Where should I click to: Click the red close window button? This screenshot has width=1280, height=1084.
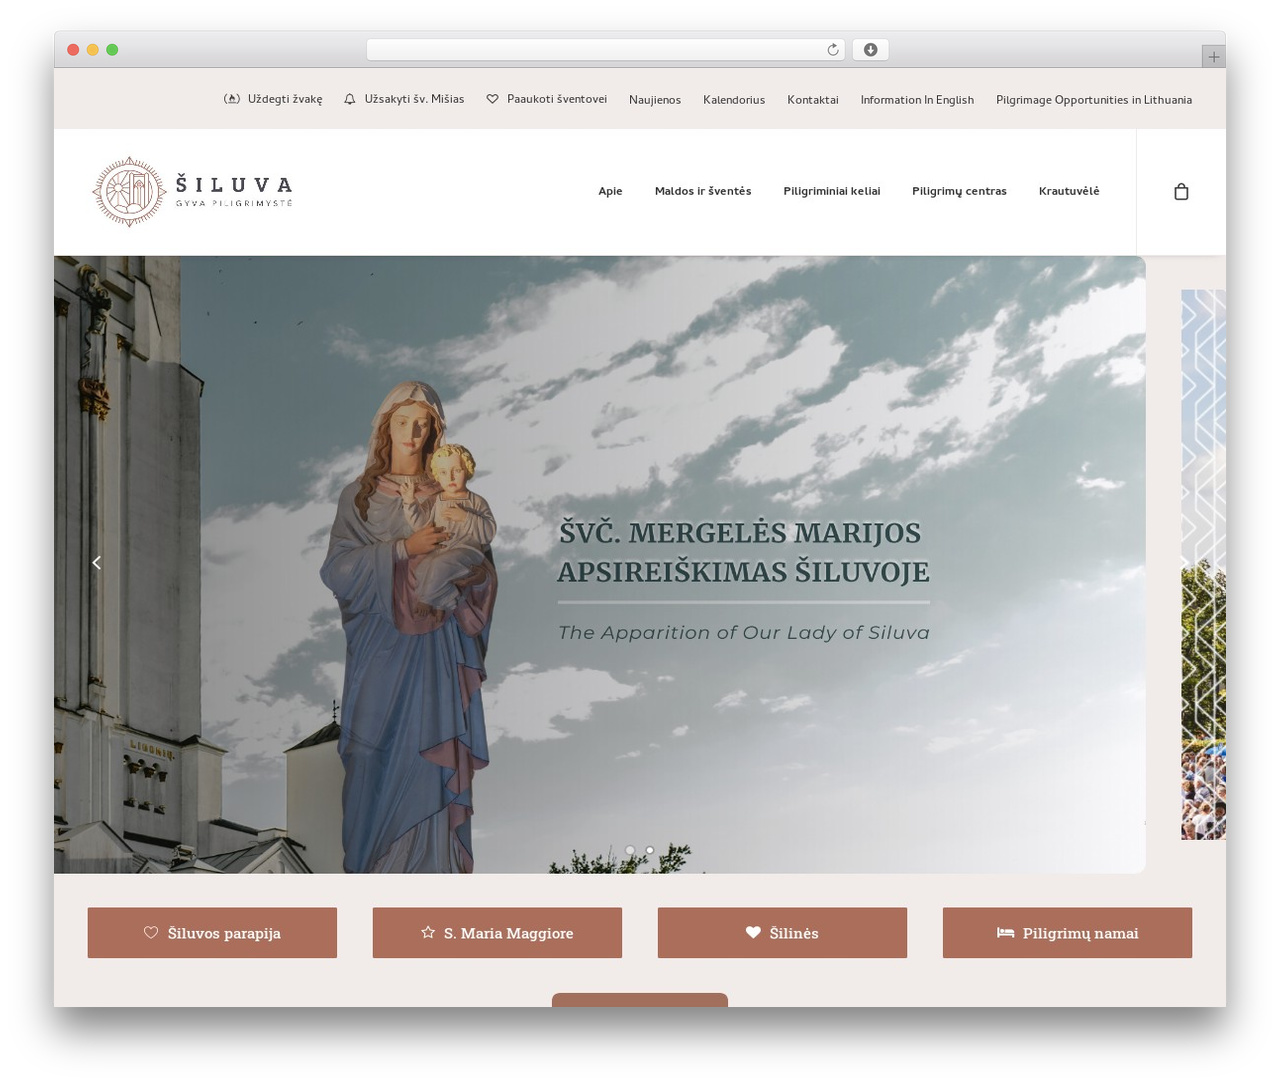point(73,50)
